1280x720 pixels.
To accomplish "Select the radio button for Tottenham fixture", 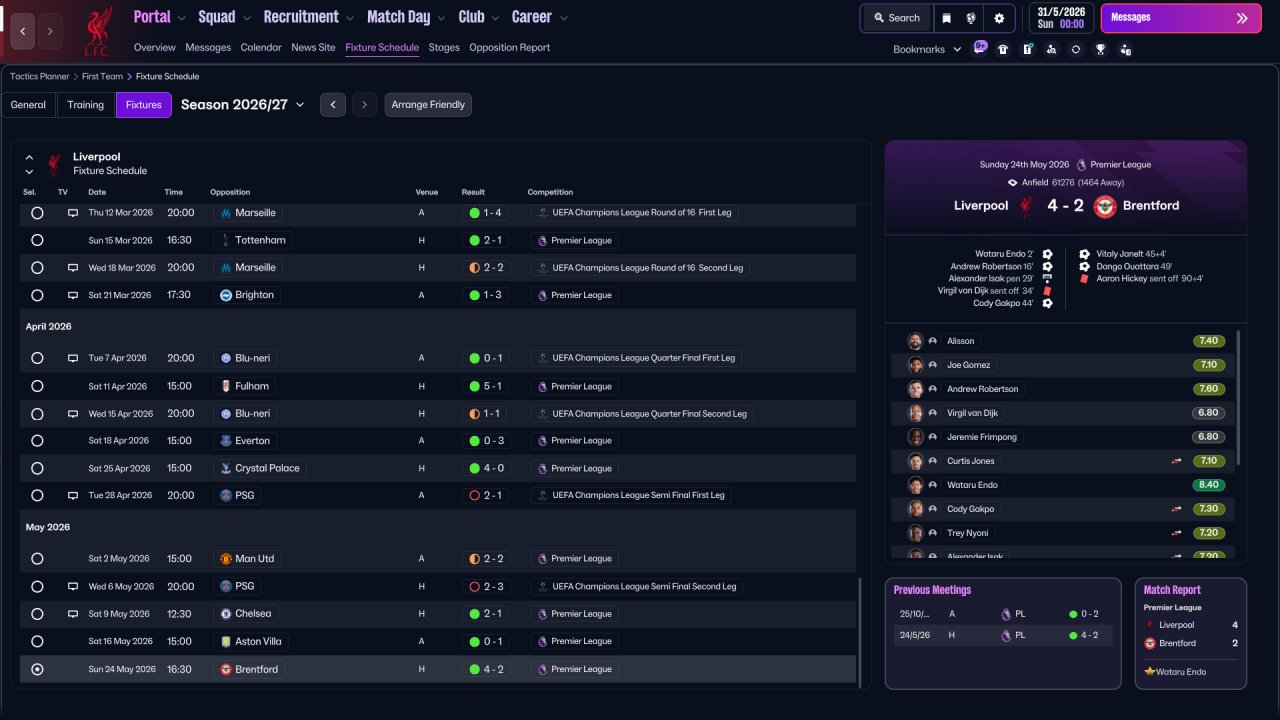I will (x=37, y=240).
